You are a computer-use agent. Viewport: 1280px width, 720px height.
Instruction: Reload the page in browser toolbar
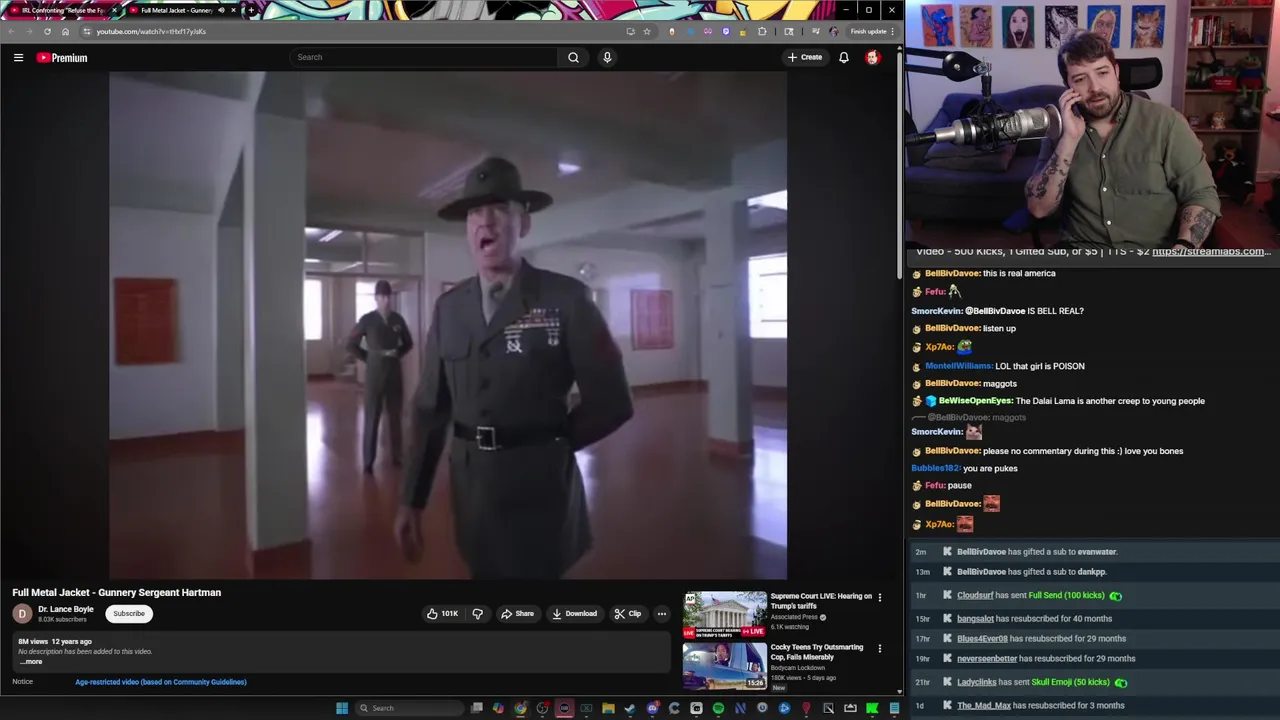click(47, 31)
